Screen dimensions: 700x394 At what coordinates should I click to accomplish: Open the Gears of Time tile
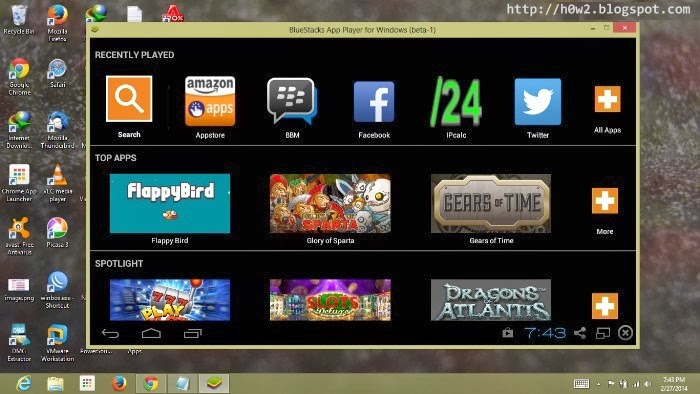pyautogui.click(x=491, y=203)
